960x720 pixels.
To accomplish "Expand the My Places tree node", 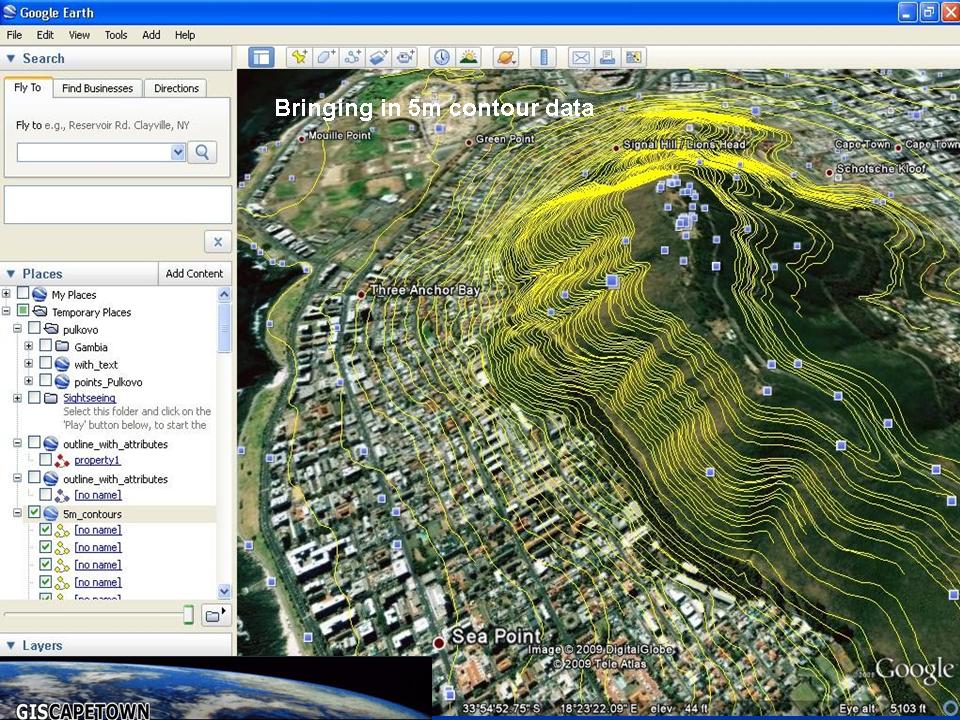I will pyautogui.click(x=6, y=294).
